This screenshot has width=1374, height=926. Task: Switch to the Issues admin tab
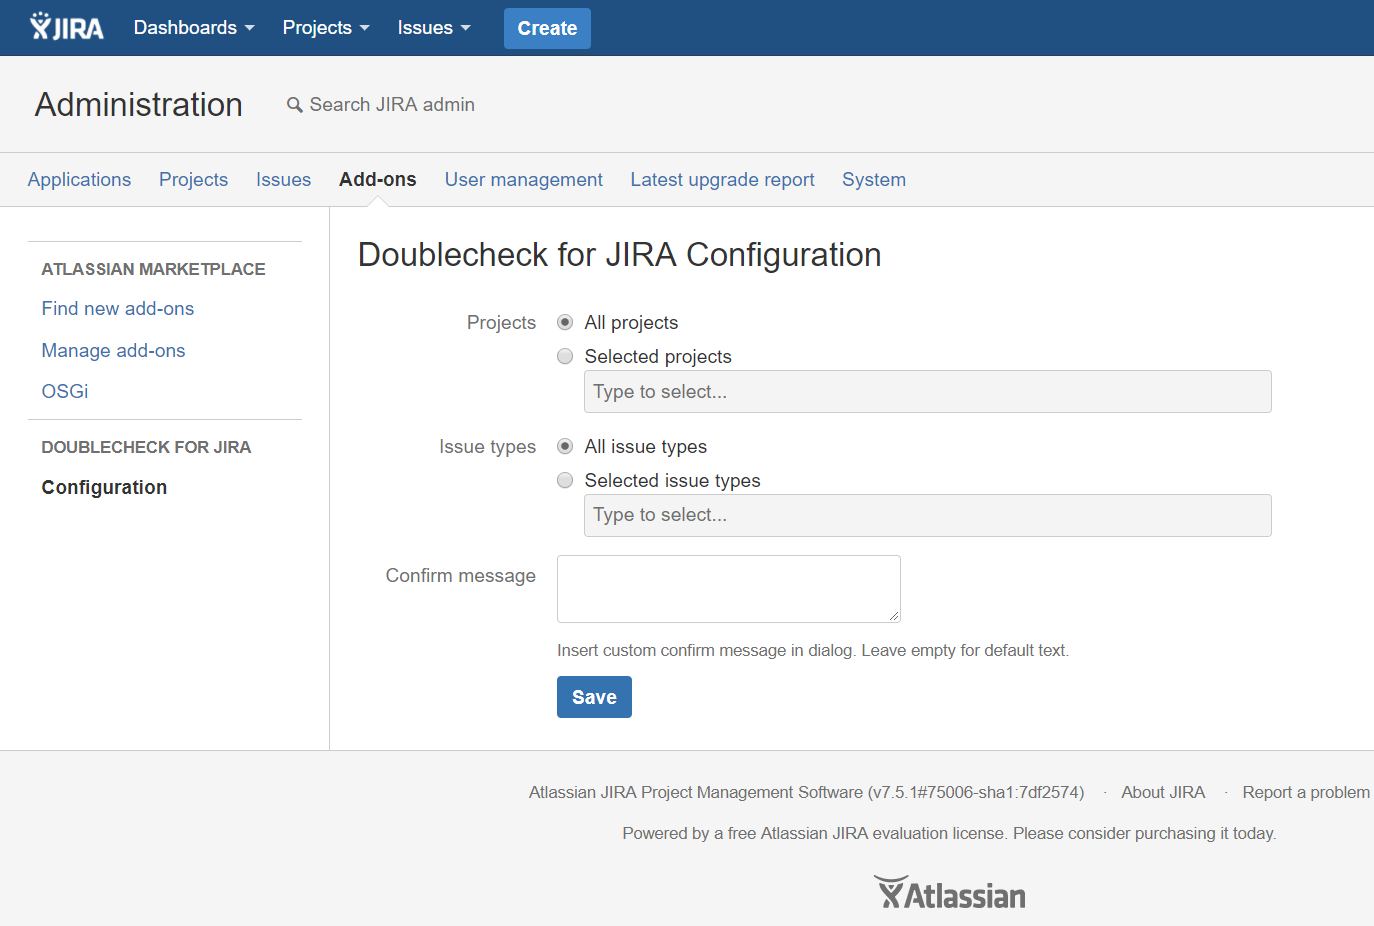tap(283, 180)
